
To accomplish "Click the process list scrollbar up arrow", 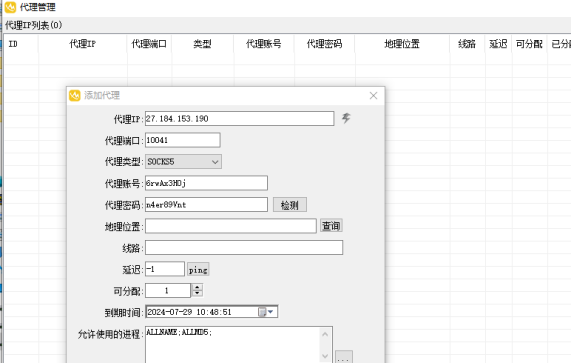I will pyautogui.click(x=325, y=334).
